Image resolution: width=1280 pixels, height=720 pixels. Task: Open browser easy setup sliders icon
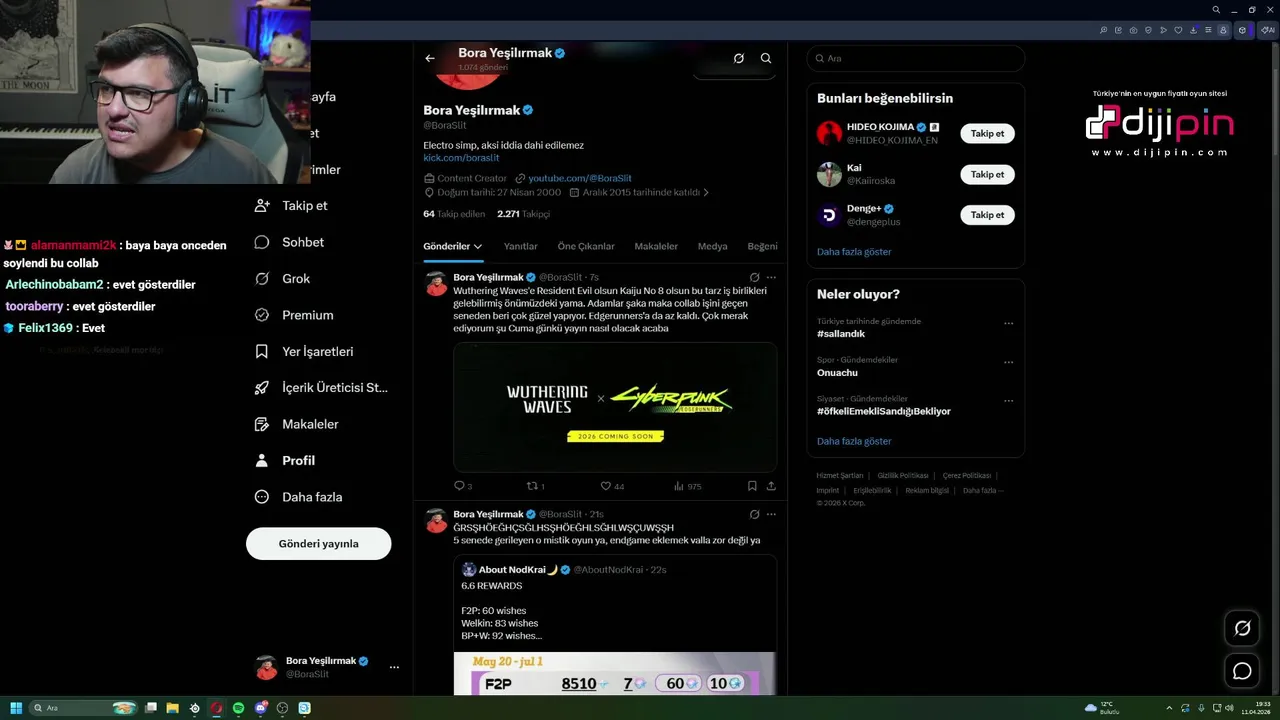pyautogui.click(x=1209, y=30)
